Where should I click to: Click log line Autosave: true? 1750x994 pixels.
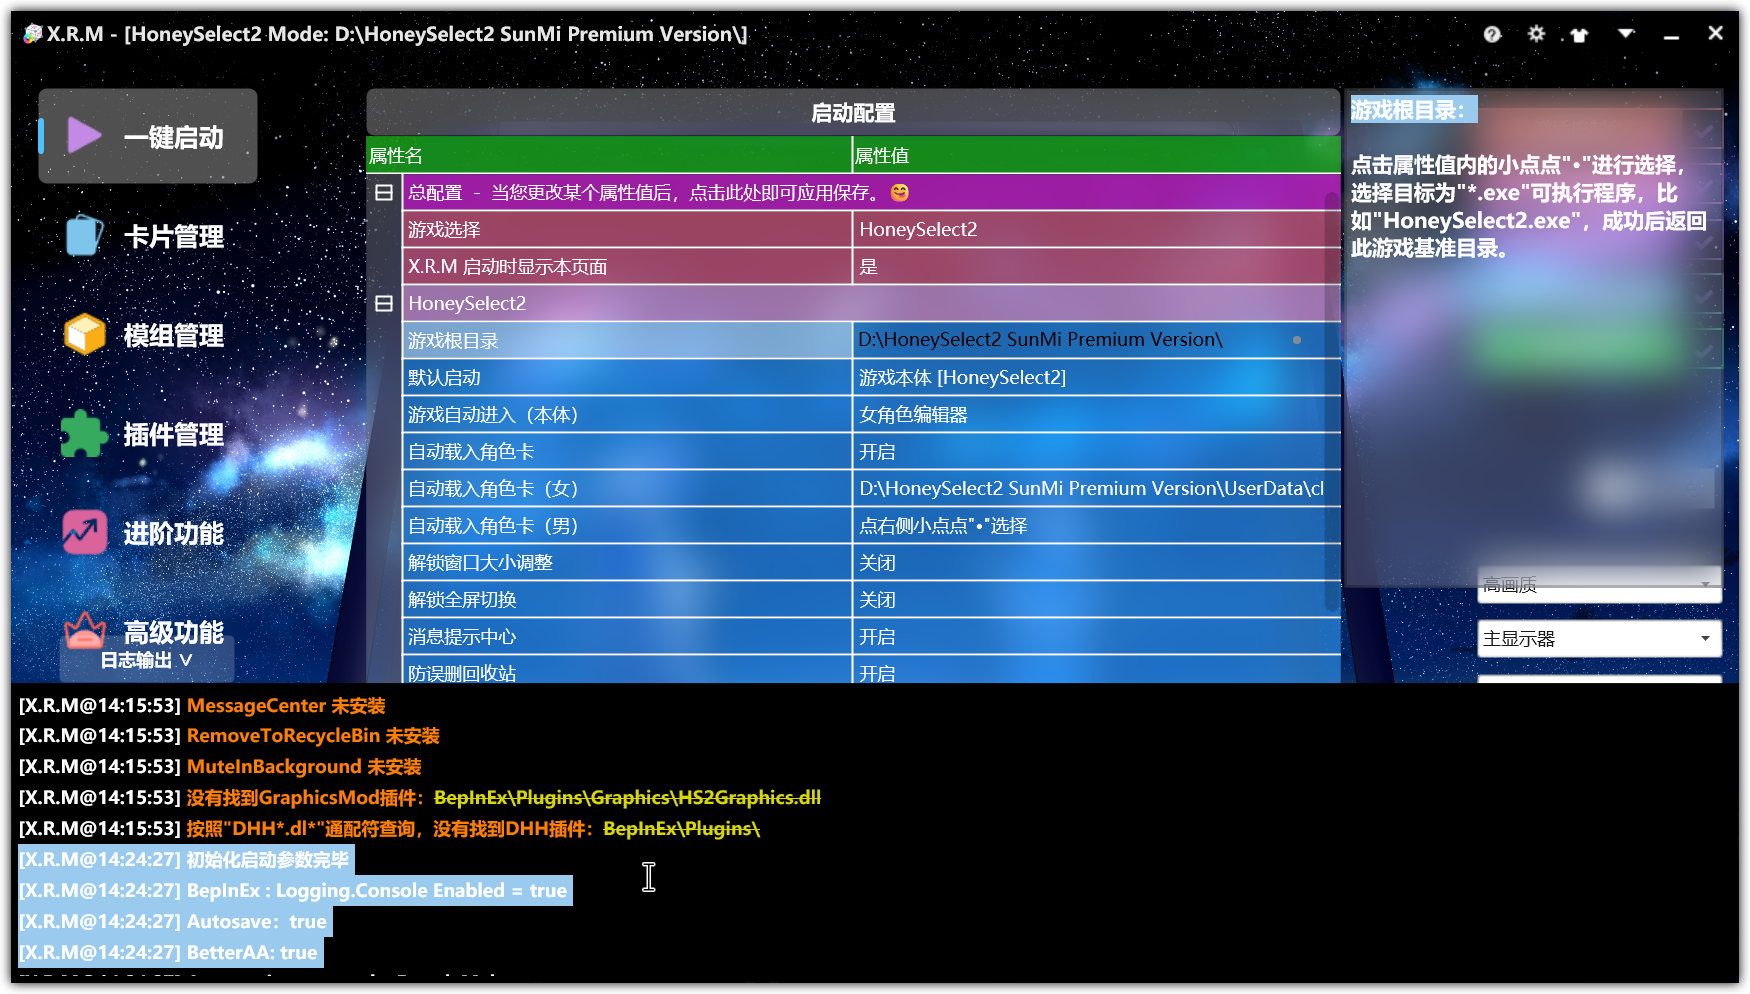(174, 921)
